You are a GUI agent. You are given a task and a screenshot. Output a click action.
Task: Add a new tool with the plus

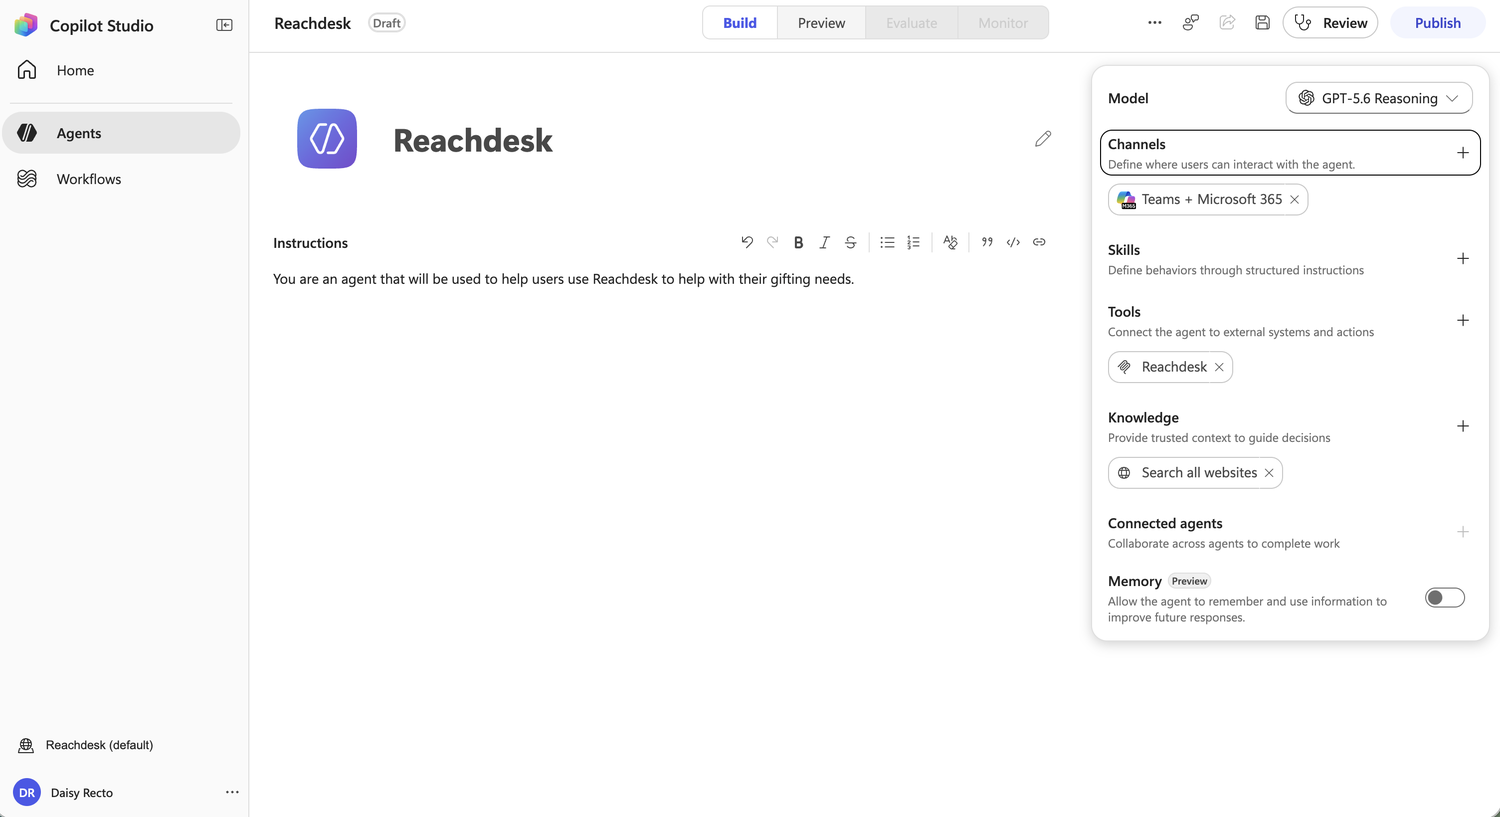tap(1463, 321)
